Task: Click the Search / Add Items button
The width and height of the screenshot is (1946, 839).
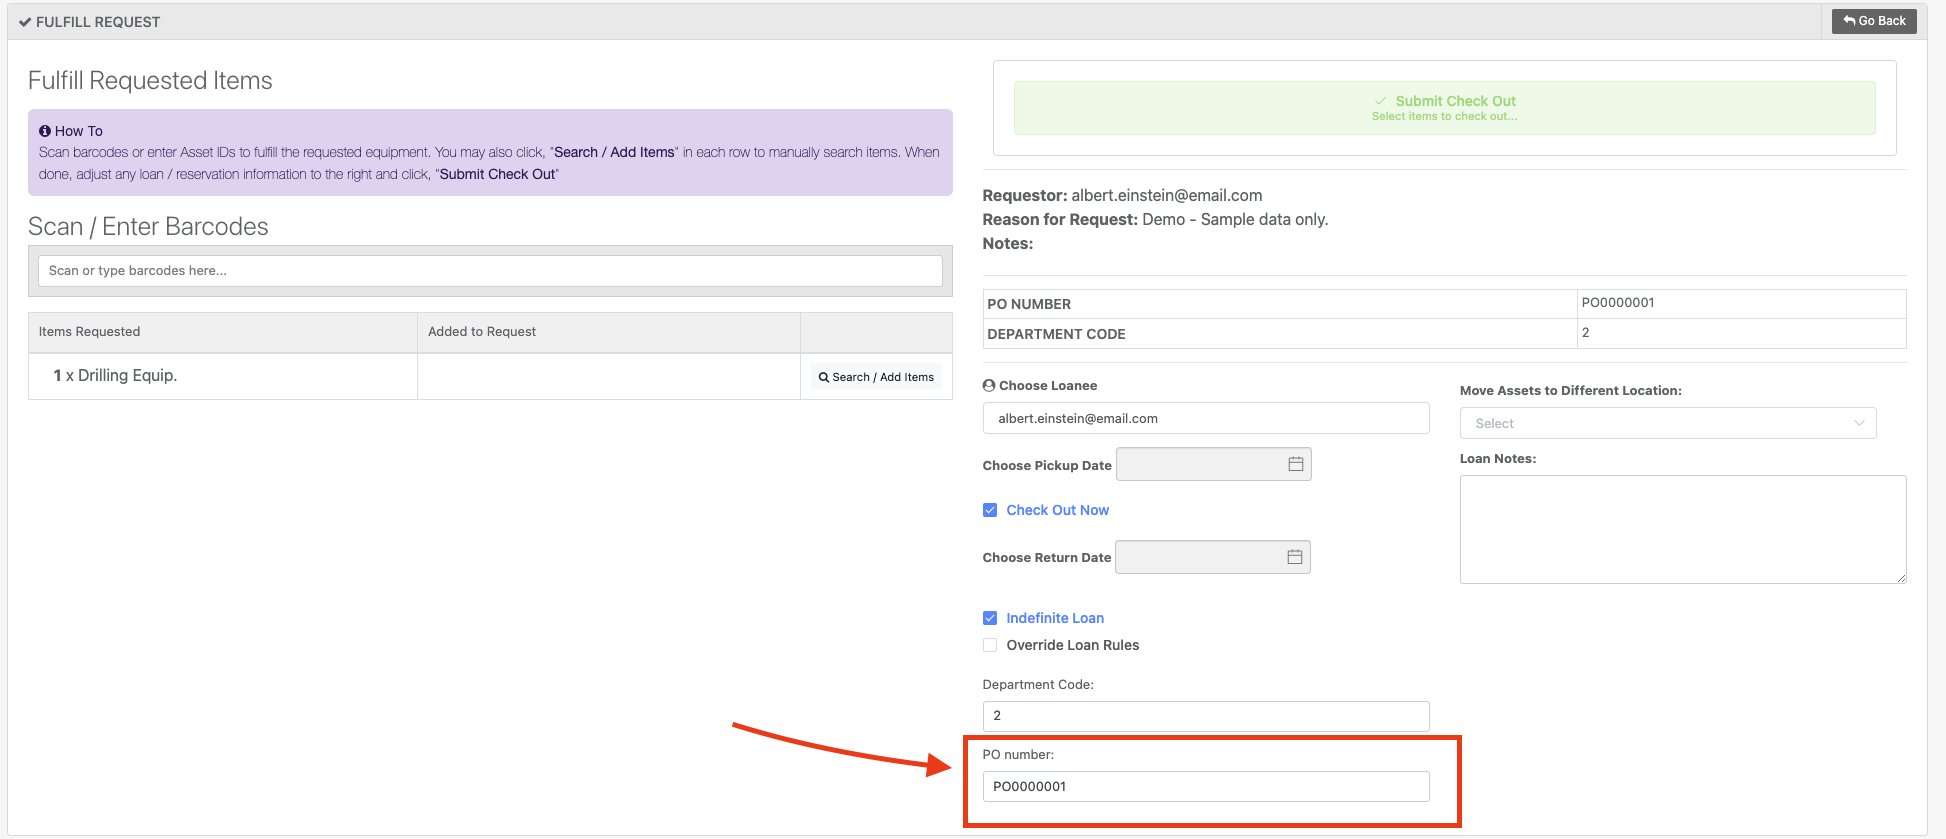Action: (876, 377)
